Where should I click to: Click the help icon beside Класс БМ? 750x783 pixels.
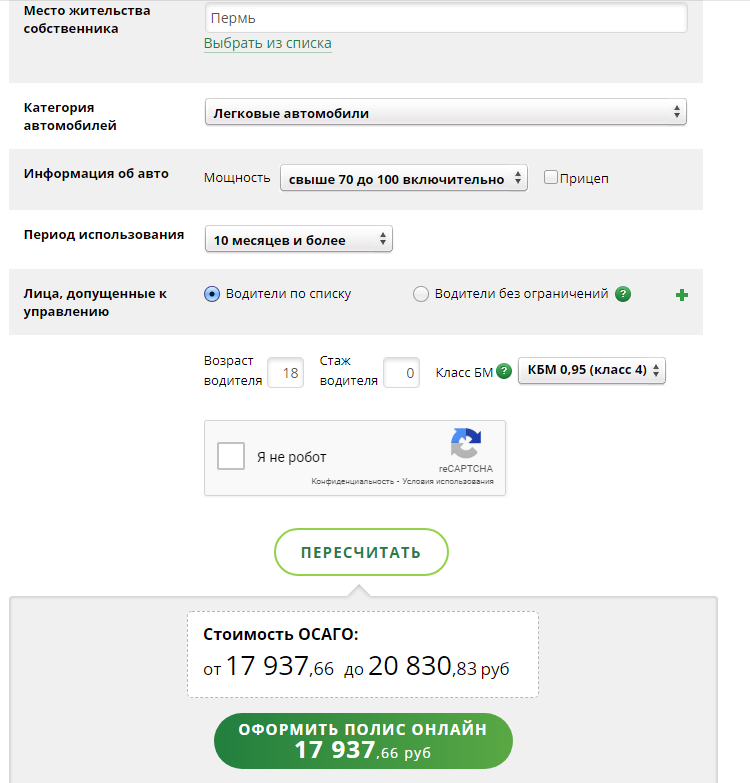coord(504,371)
